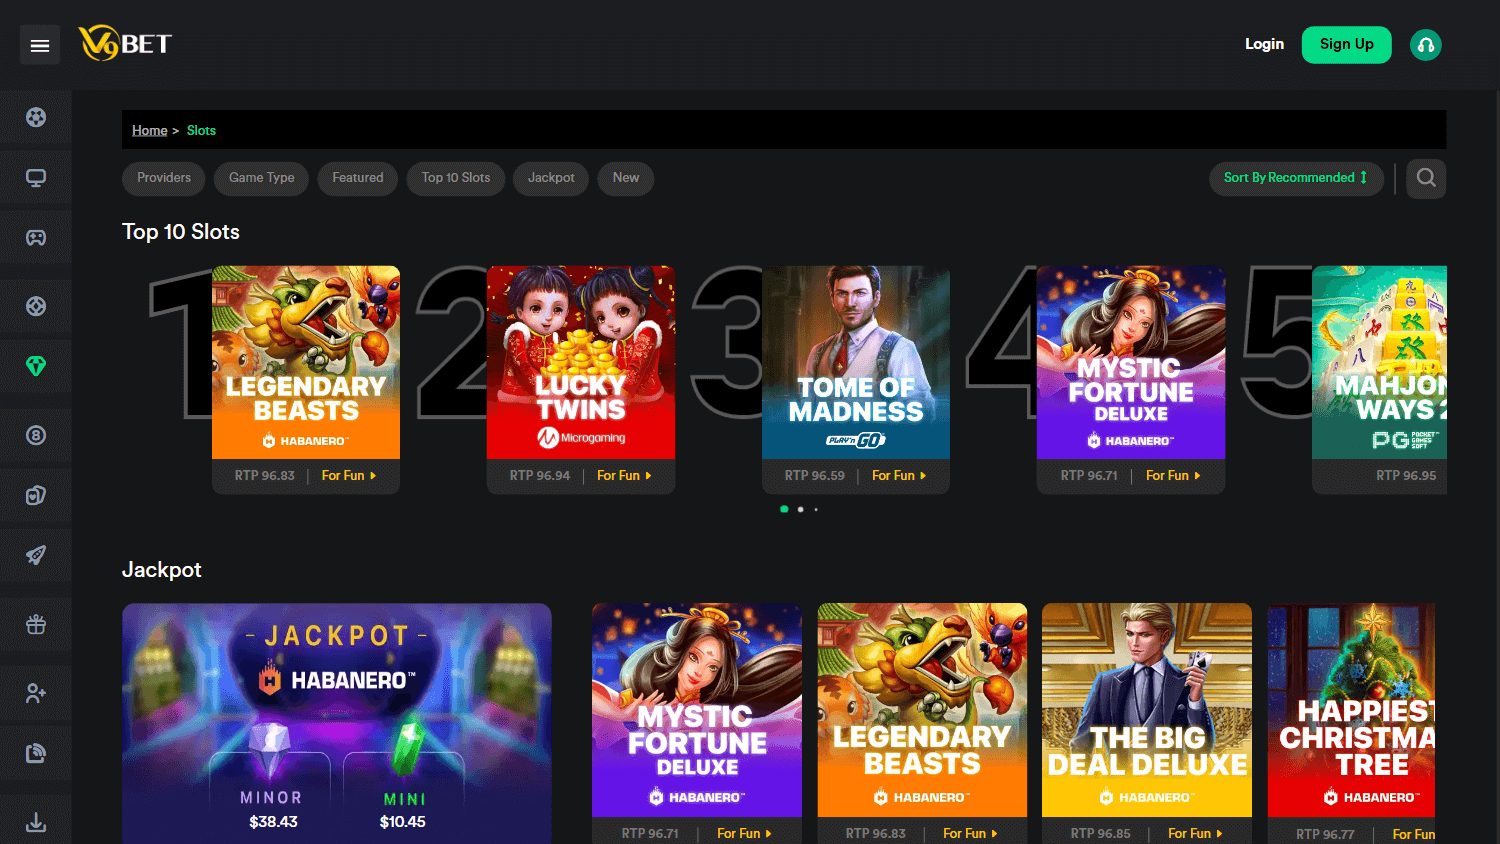Screen dimensions: 1500x844
Task: Click the RTP 96.94 text
Action: click(x=540, y=476)
